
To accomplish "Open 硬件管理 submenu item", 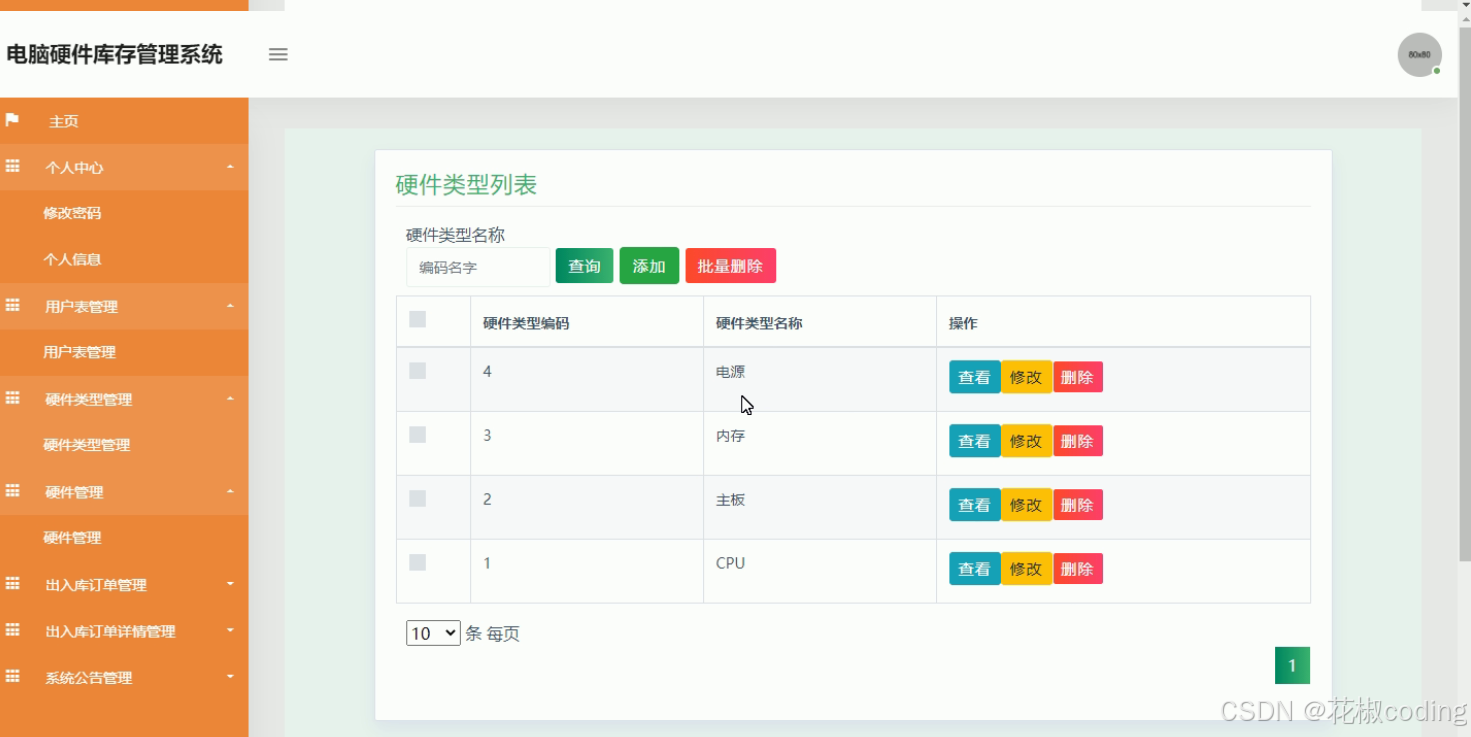I will [x=72, y=538].
